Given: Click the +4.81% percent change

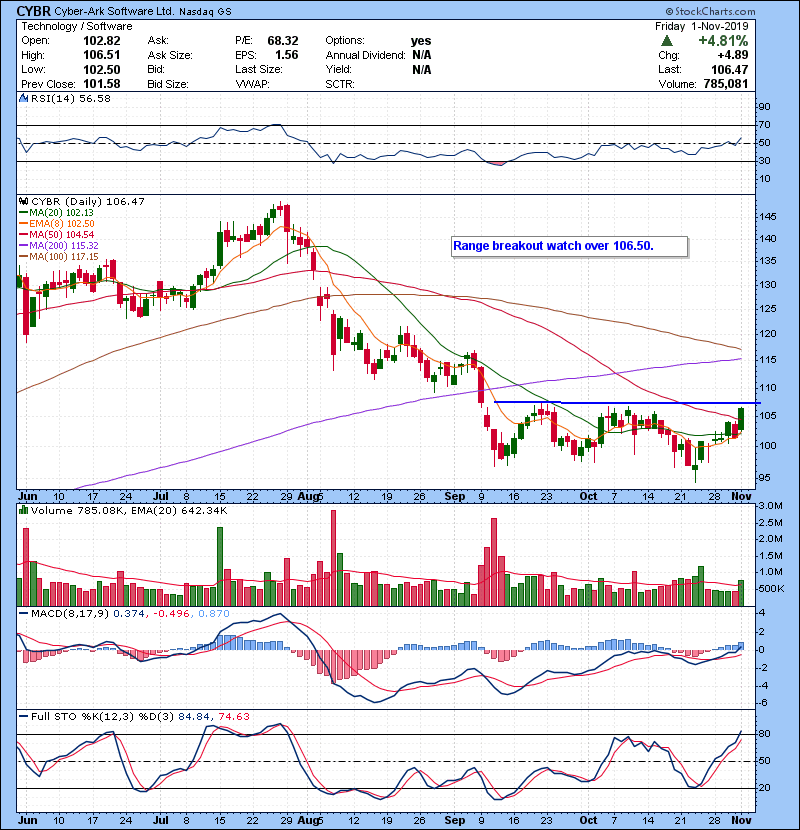Looking at the screenshot, I should pyautogui.click(x=723, y=41).
